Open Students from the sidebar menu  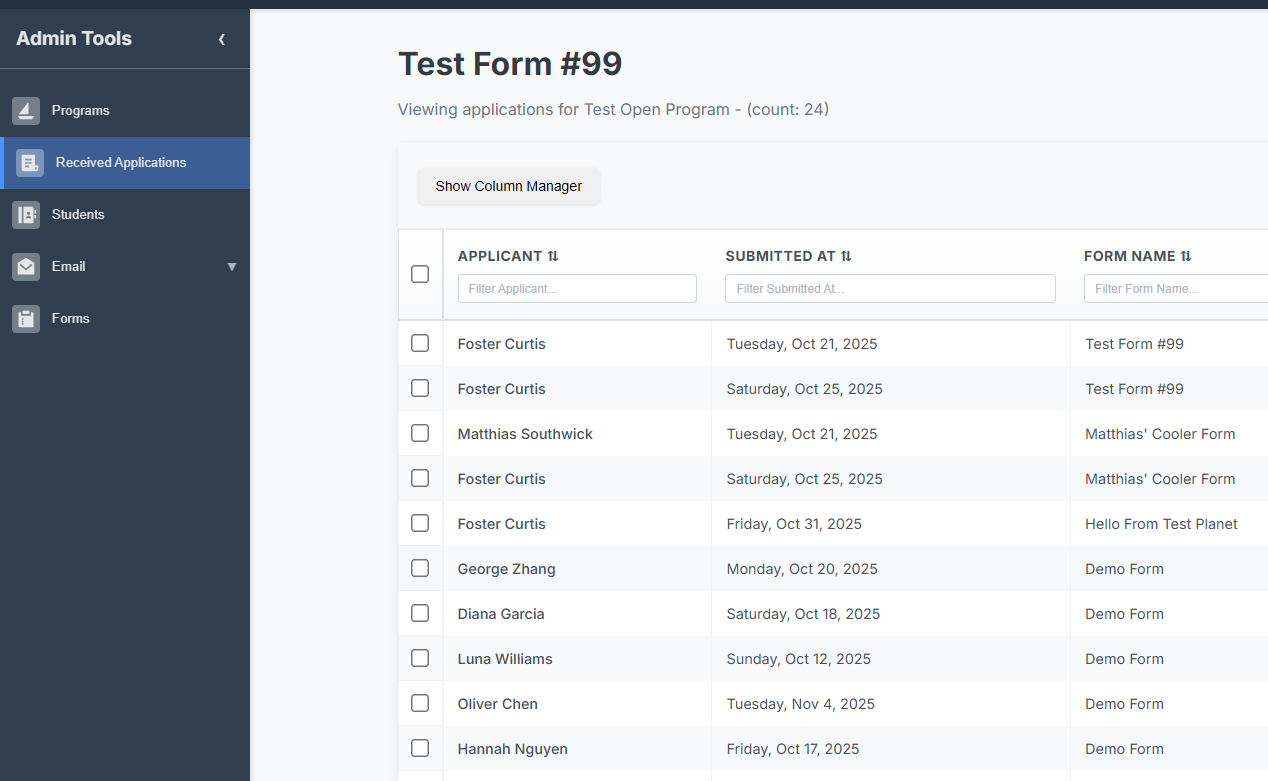pyautogui.click(x=77, y=214)
